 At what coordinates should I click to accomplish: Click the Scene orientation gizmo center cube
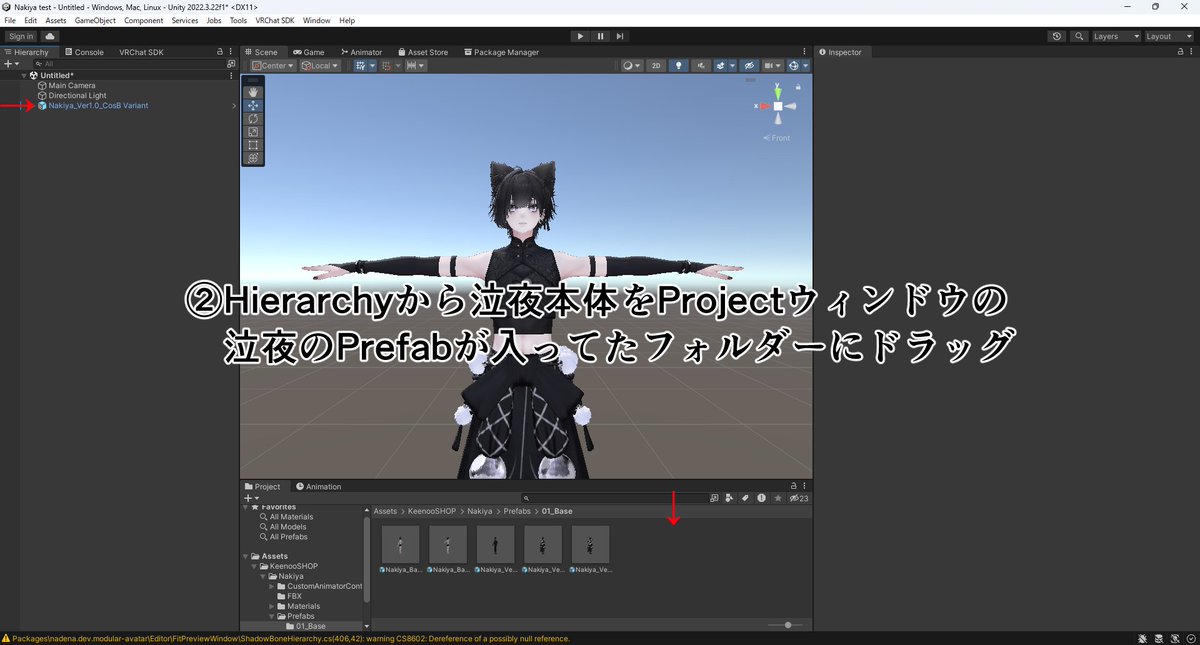click(778, 105)
